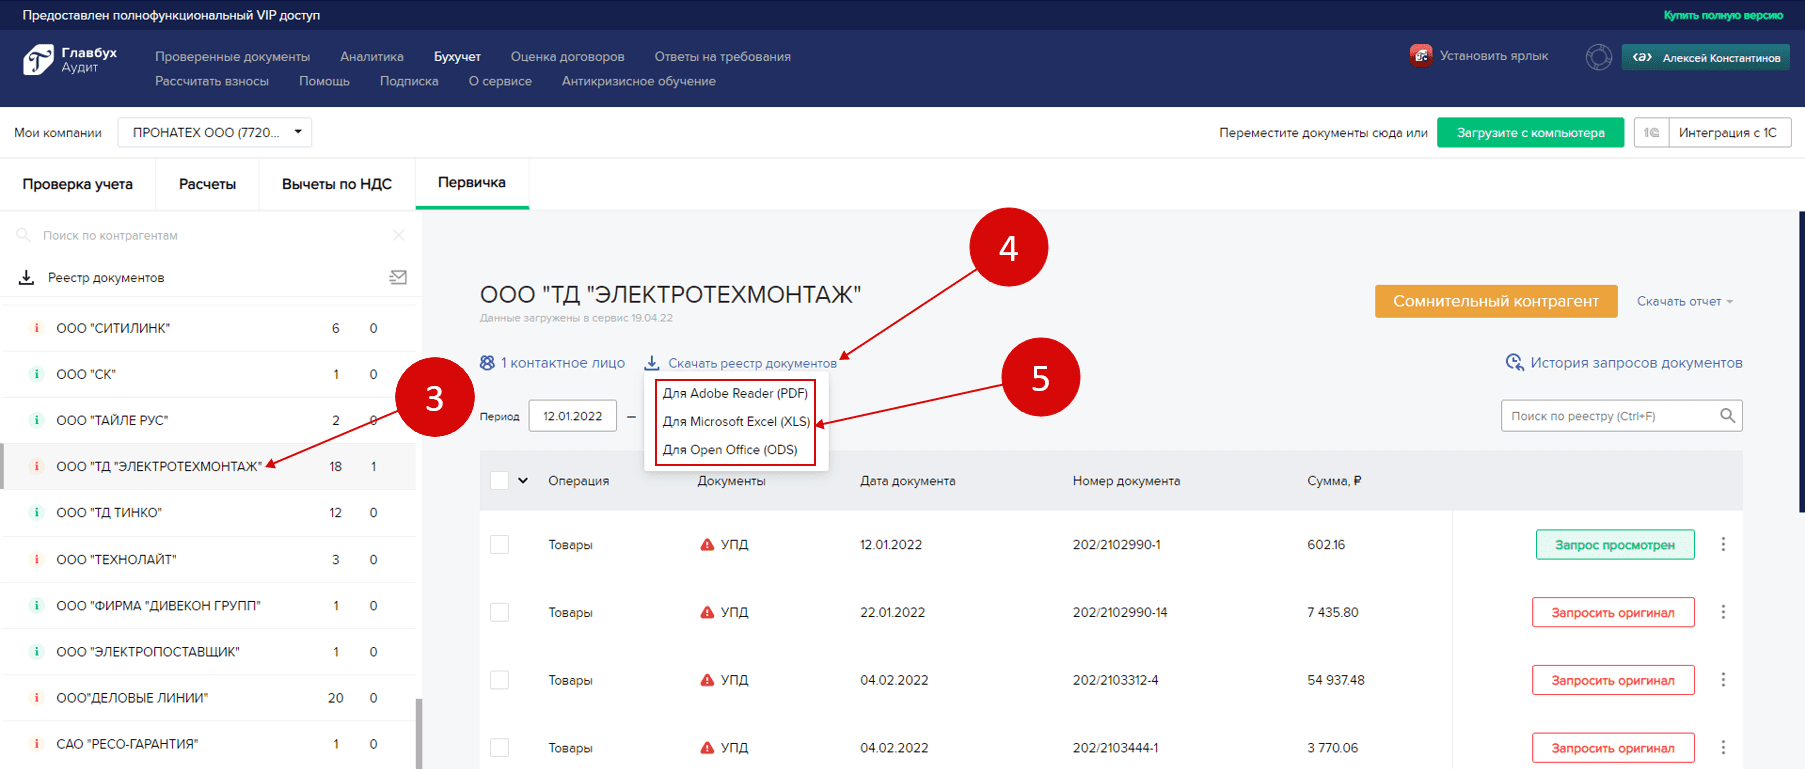Click the Запрос просмотрен button

pos(1615,544)
